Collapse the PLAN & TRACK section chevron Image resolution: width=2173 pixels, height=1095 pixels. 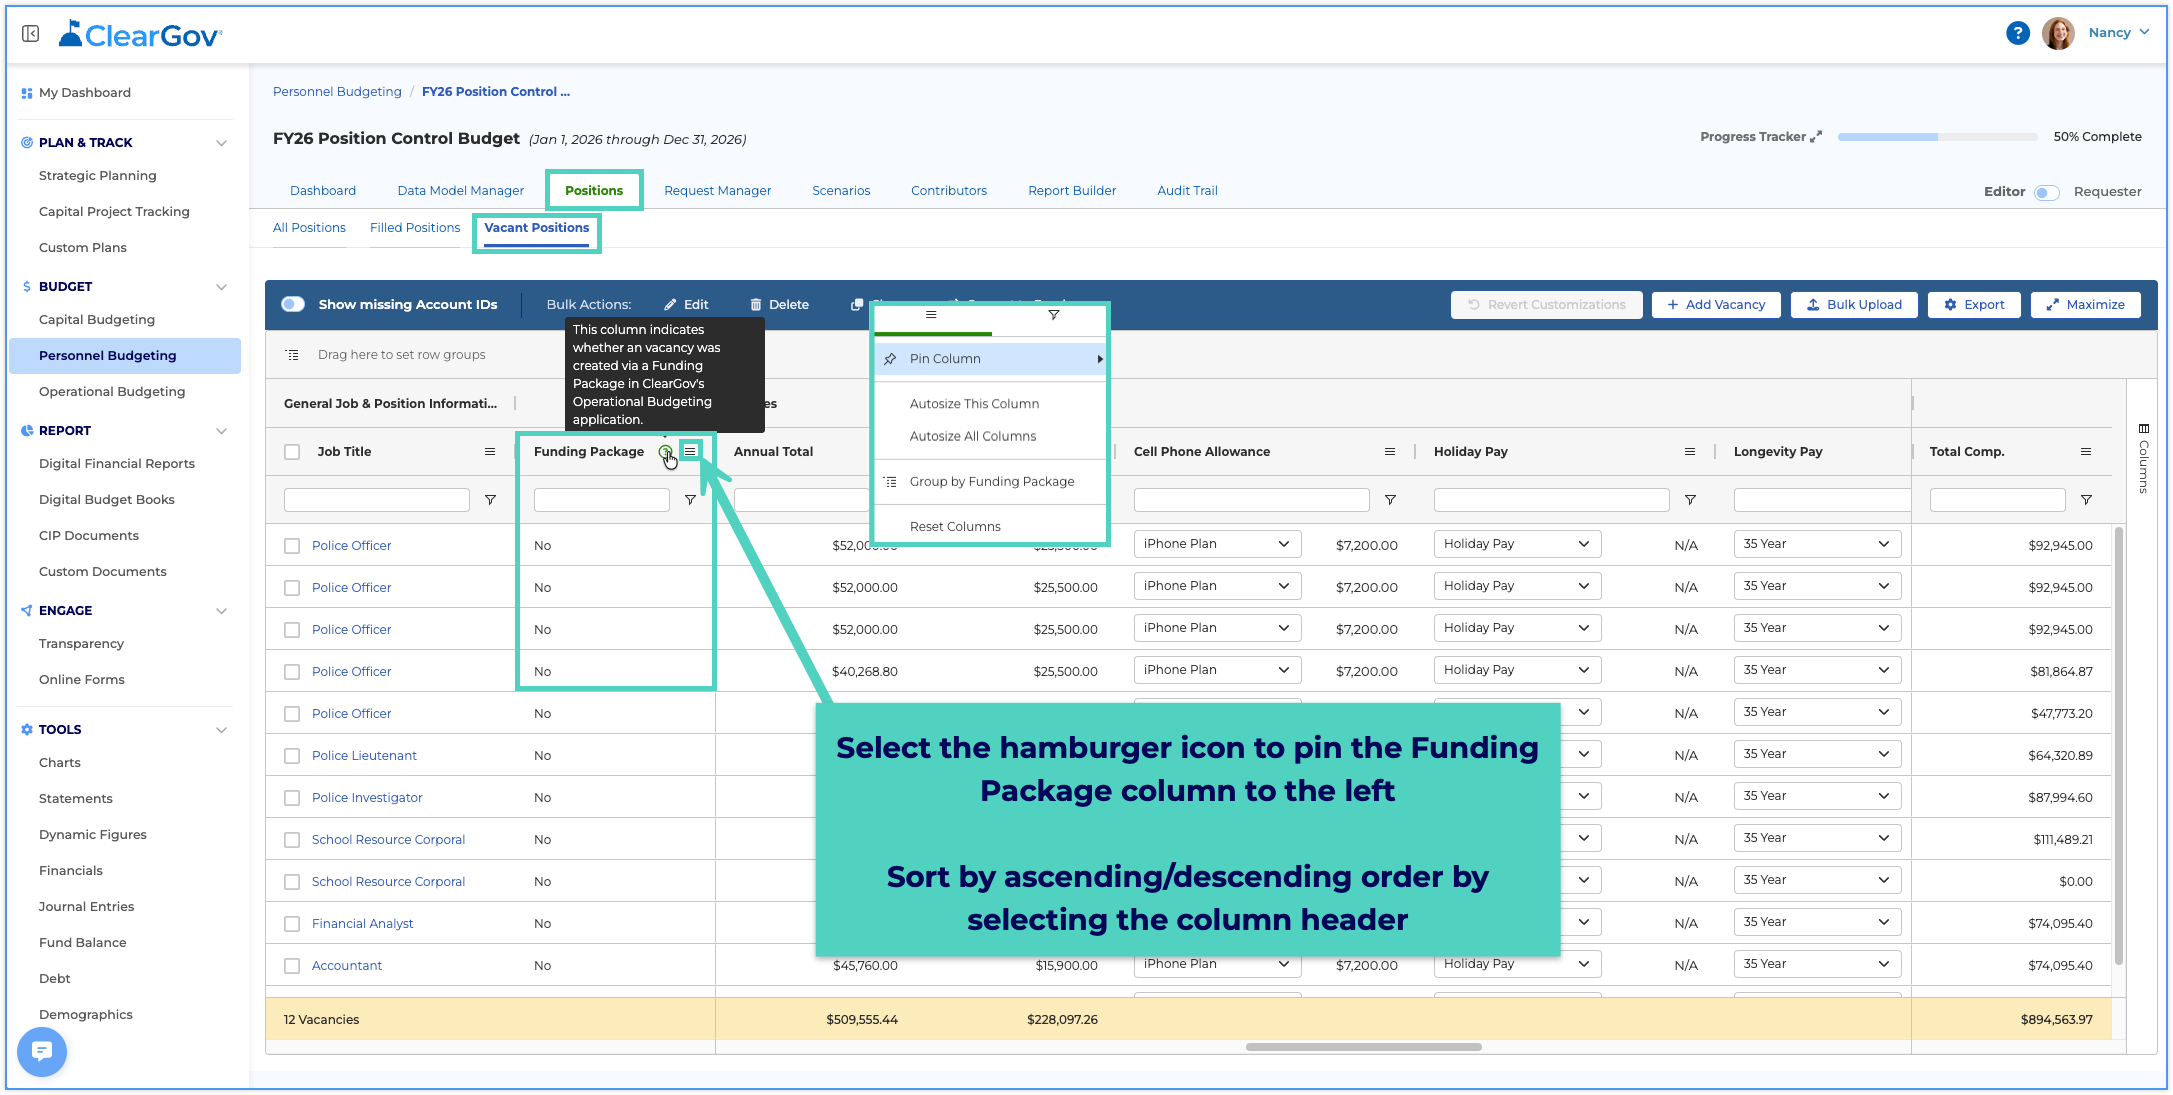pyautogui.click(x=221, y=143)
